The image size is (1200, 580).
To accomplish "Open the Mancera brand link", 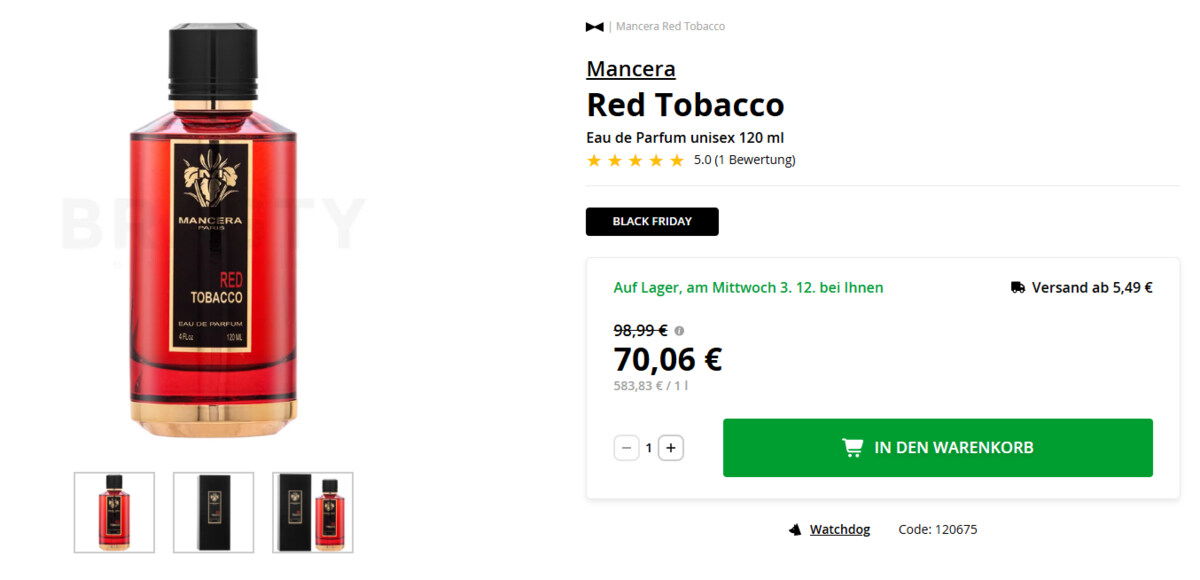I will pos(630,69).
